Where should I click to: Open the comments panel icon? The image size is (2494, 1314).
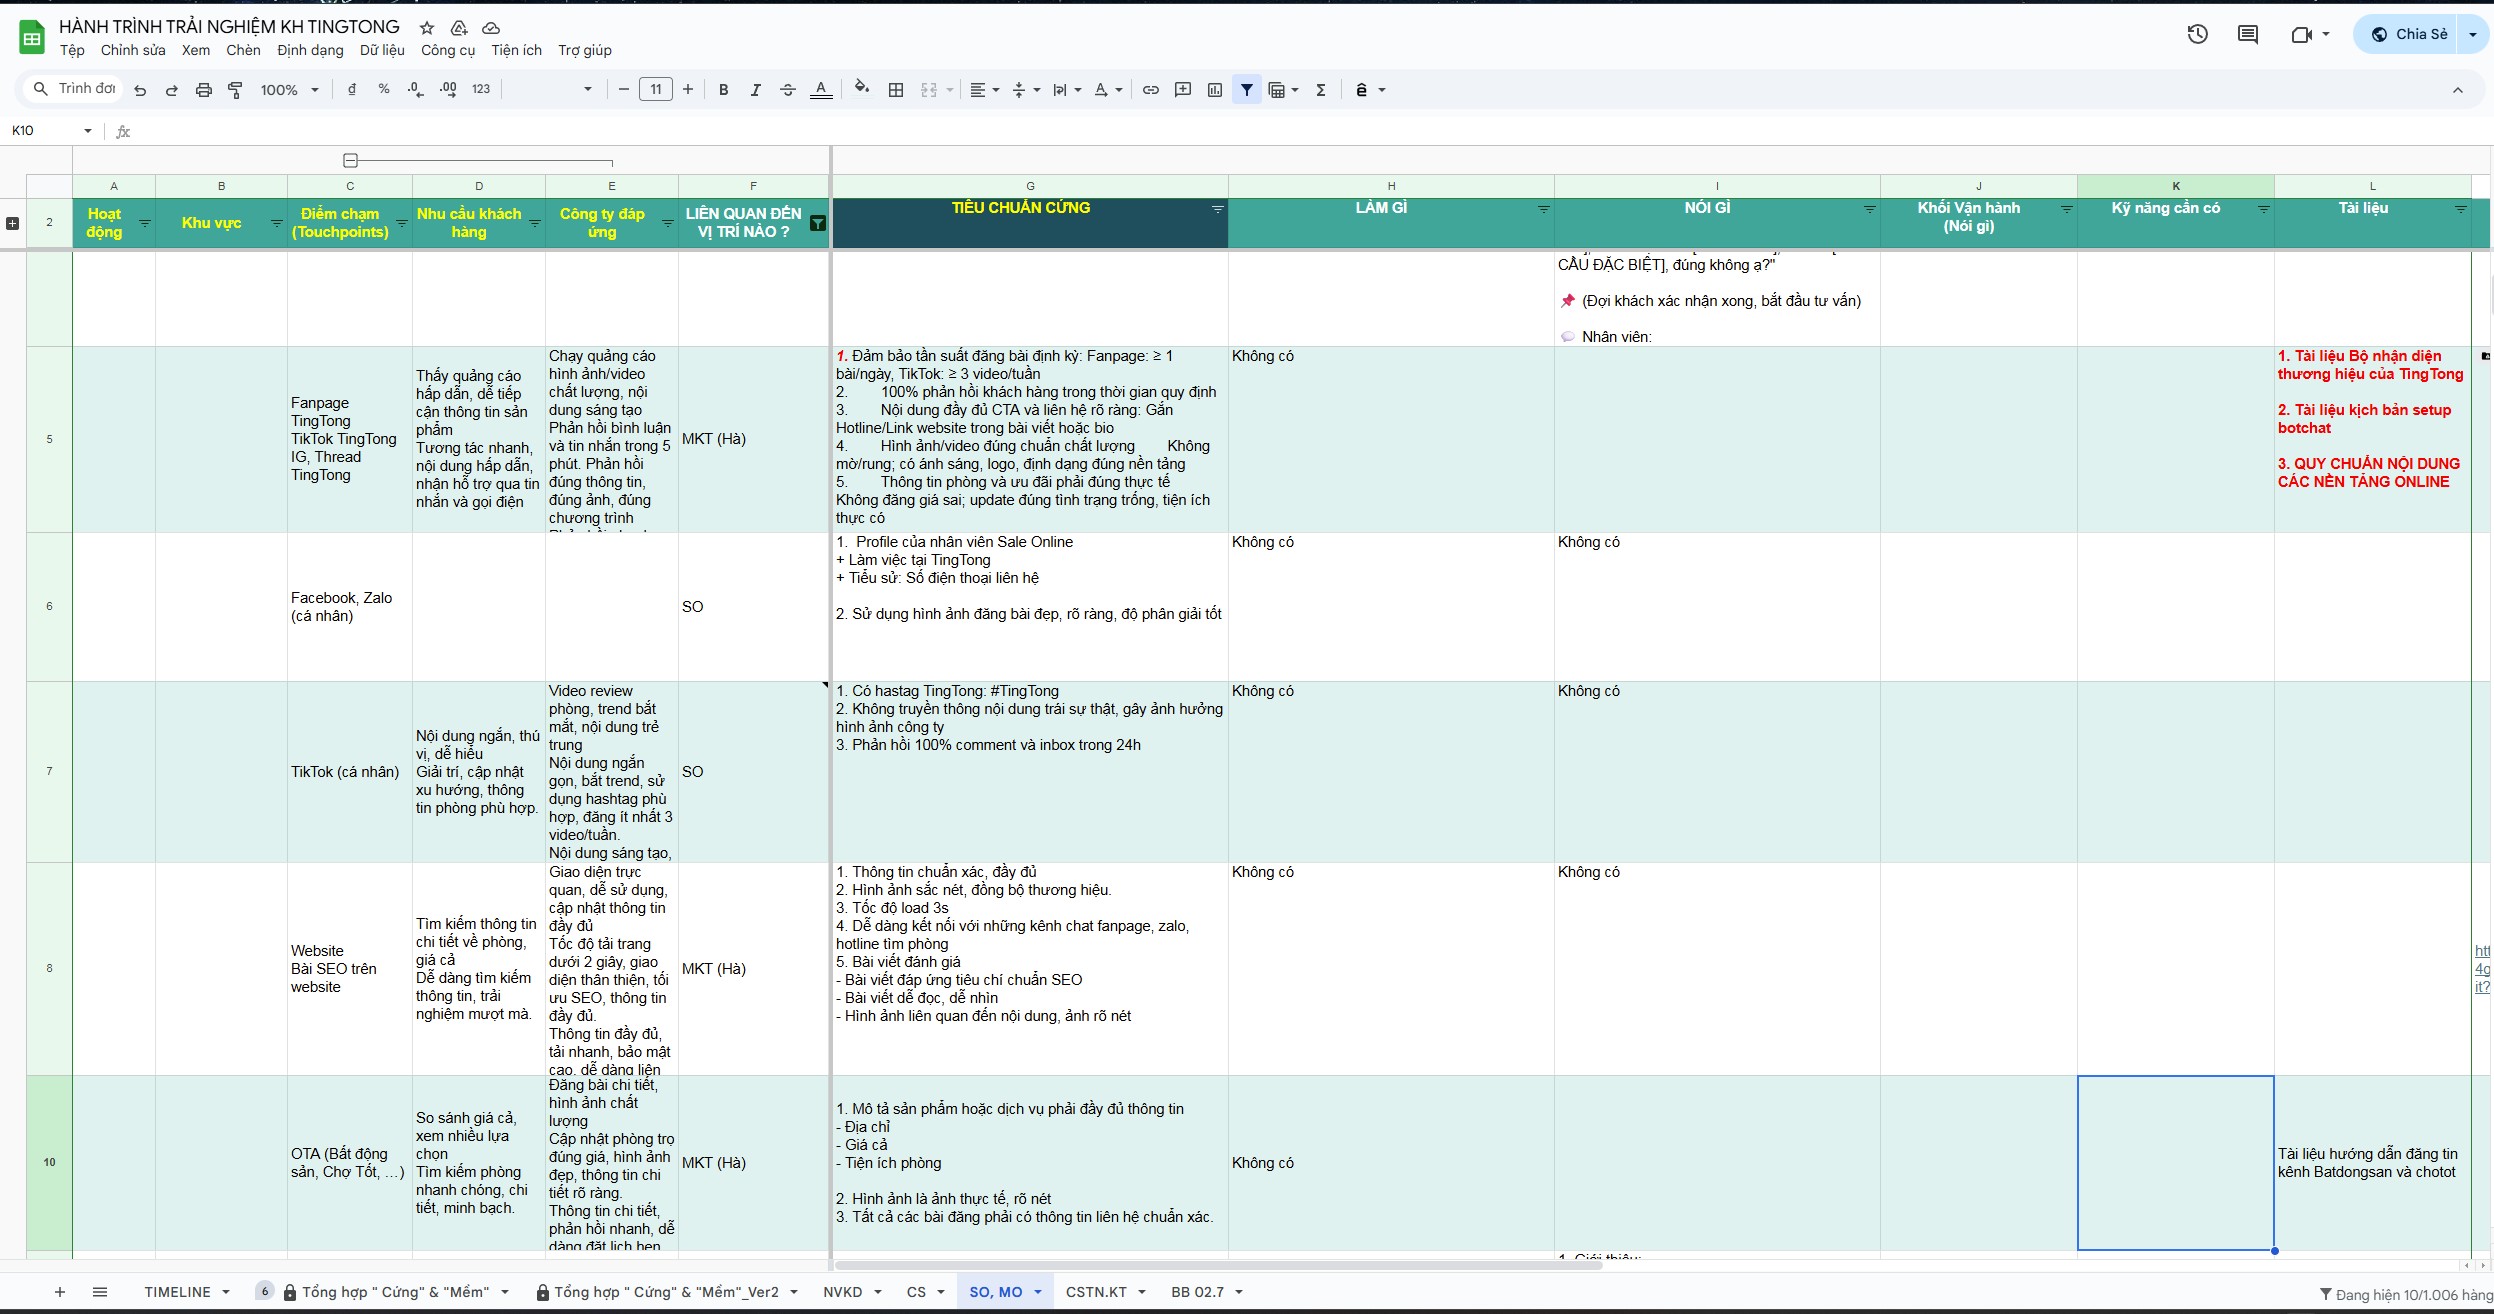pyautogui.click(x=2247, y=34)
